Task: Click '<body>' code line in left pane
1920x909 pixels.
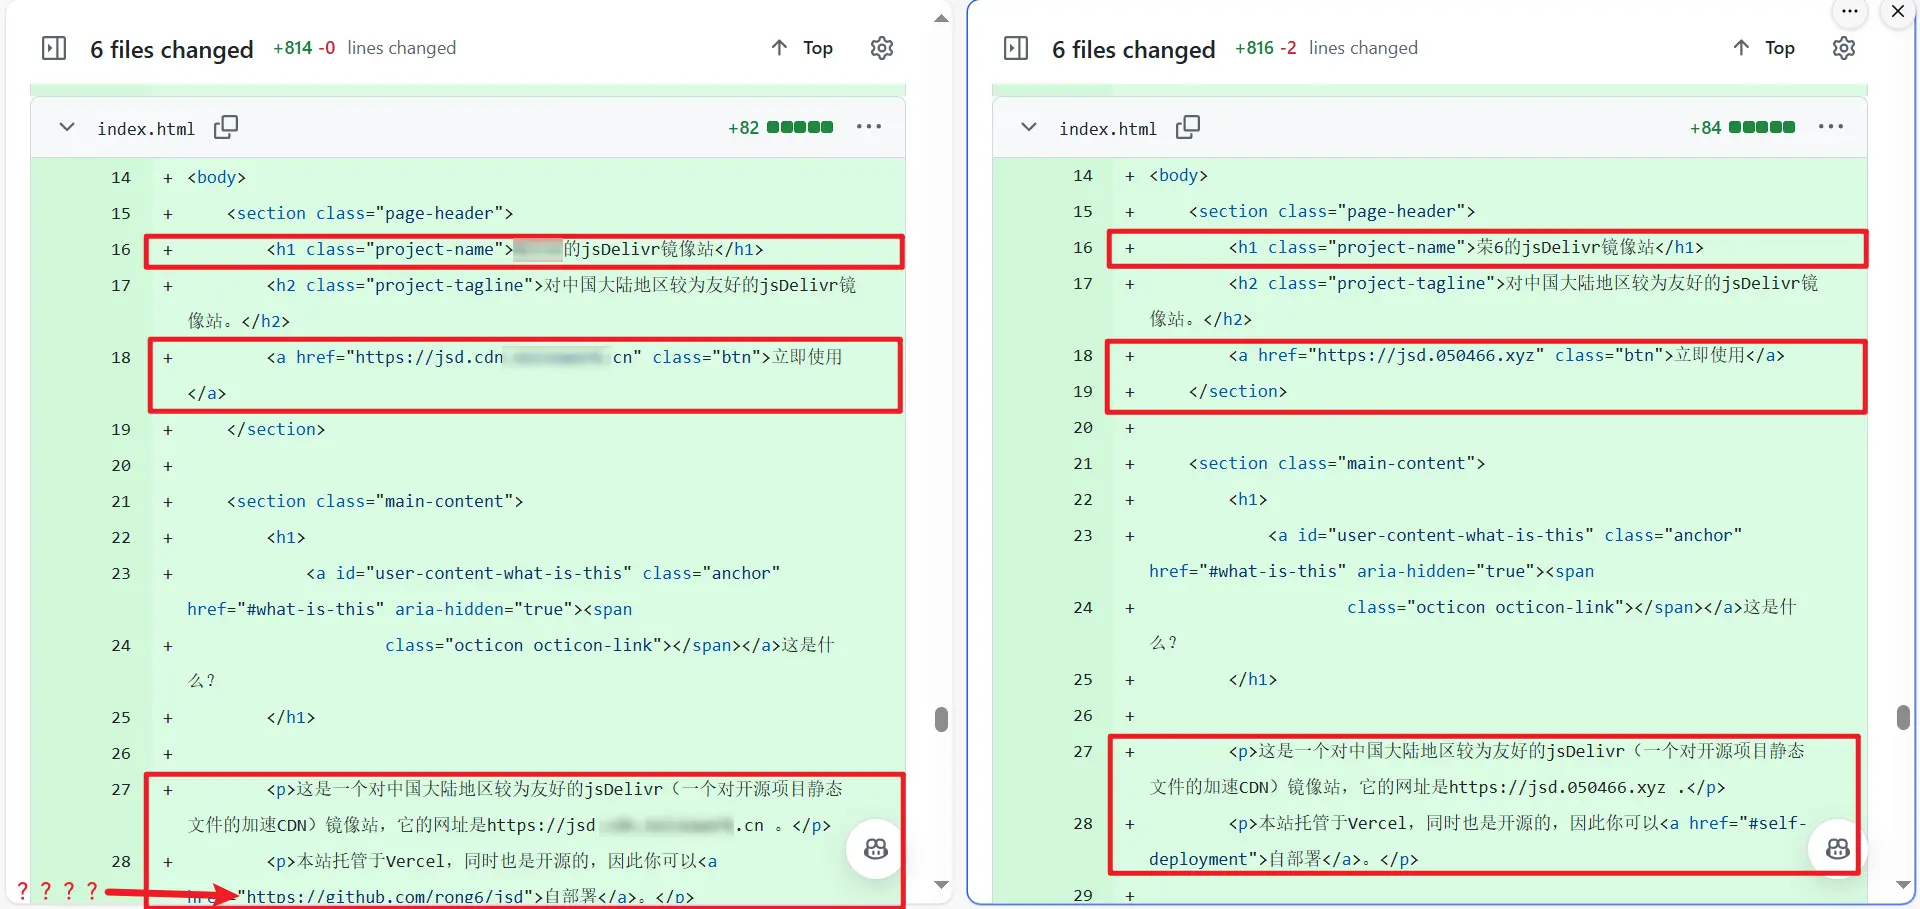Action: (217, 178)
